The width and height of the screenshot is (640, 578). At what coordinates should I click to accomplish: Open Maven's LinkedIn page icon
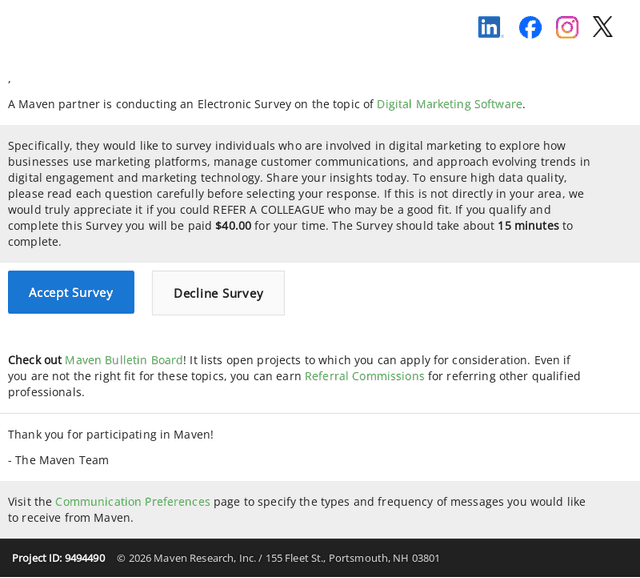(490, 27)
